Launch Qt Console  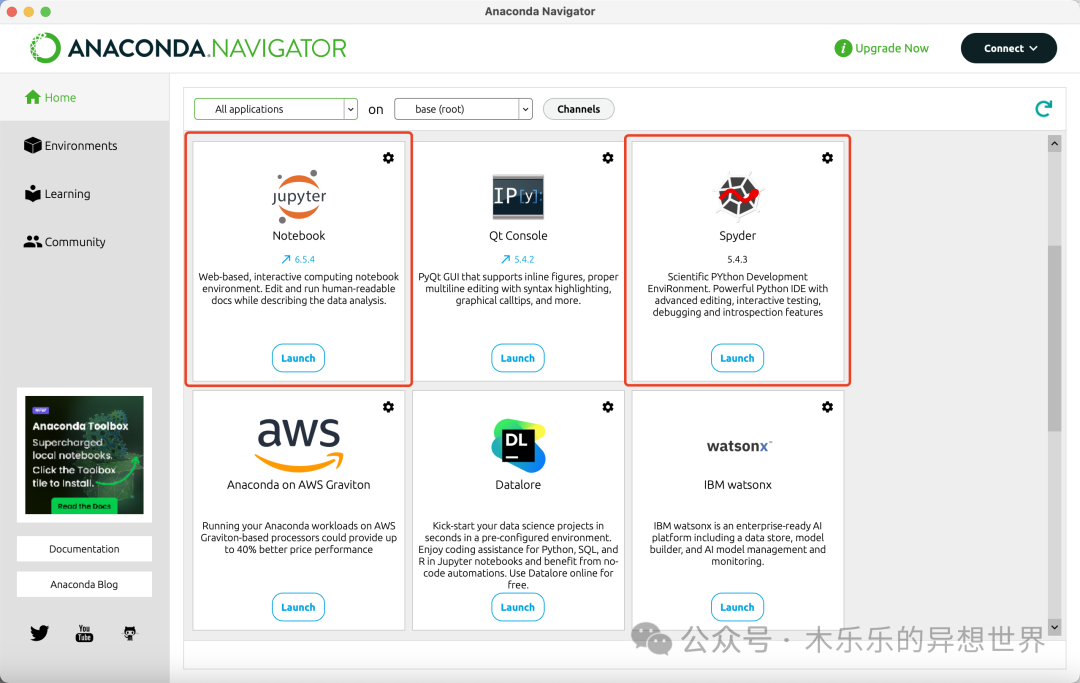coord(518,358)
